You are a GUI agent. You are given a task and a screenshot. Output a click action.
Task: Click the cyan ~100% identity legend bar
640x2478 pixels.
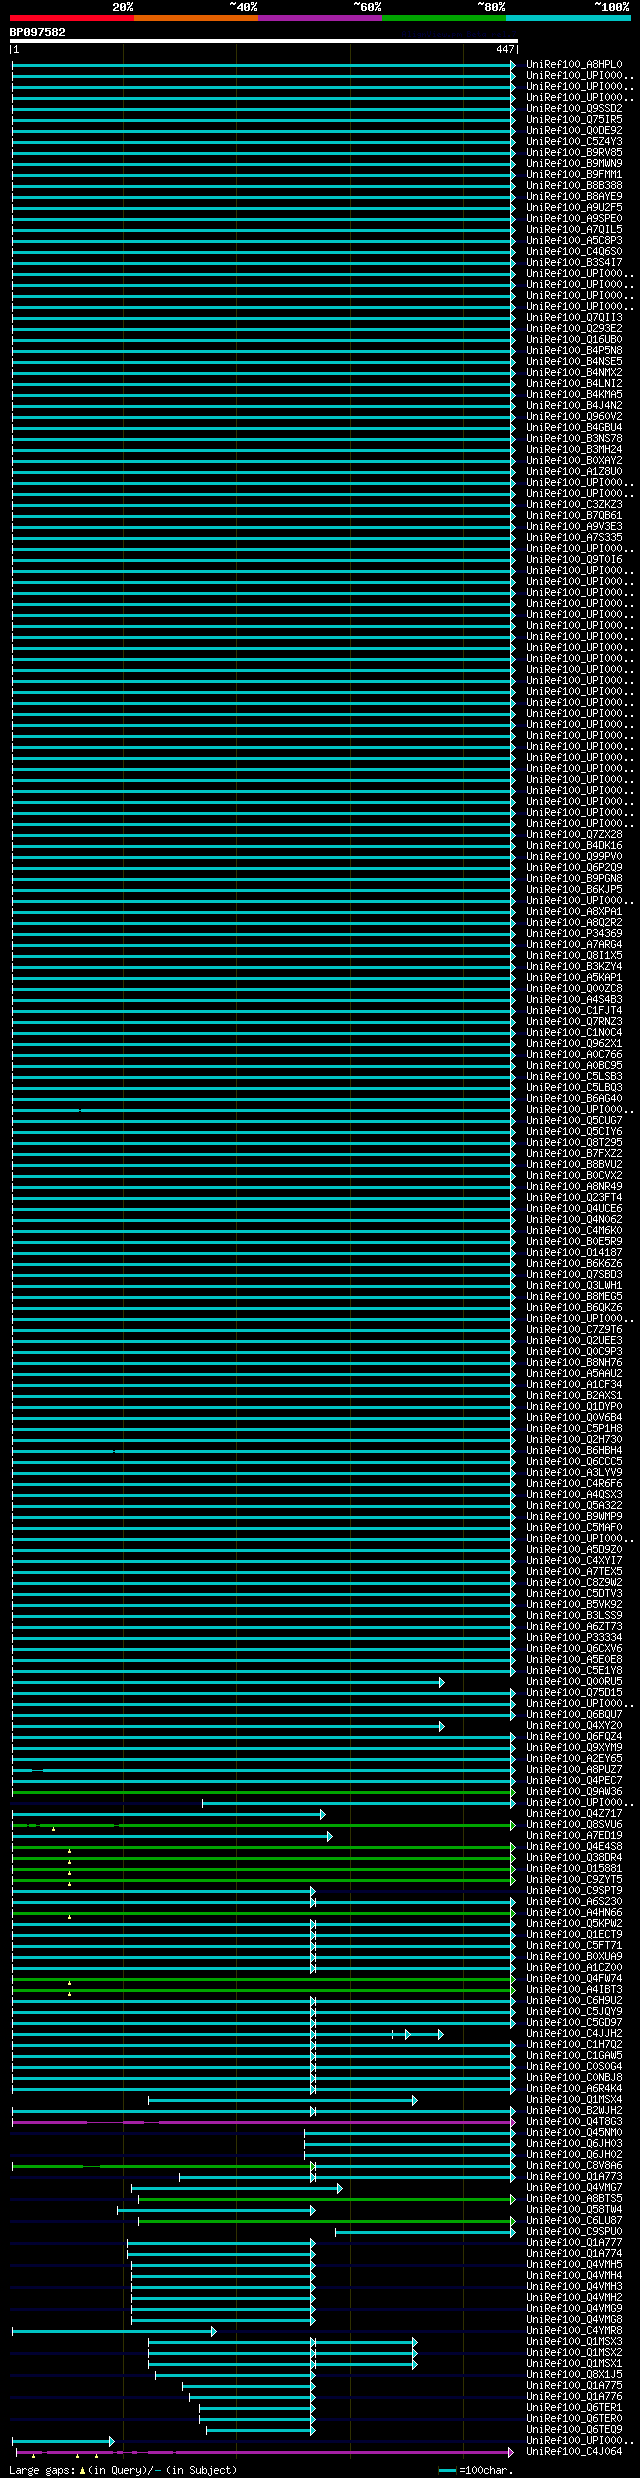point(568,18)
